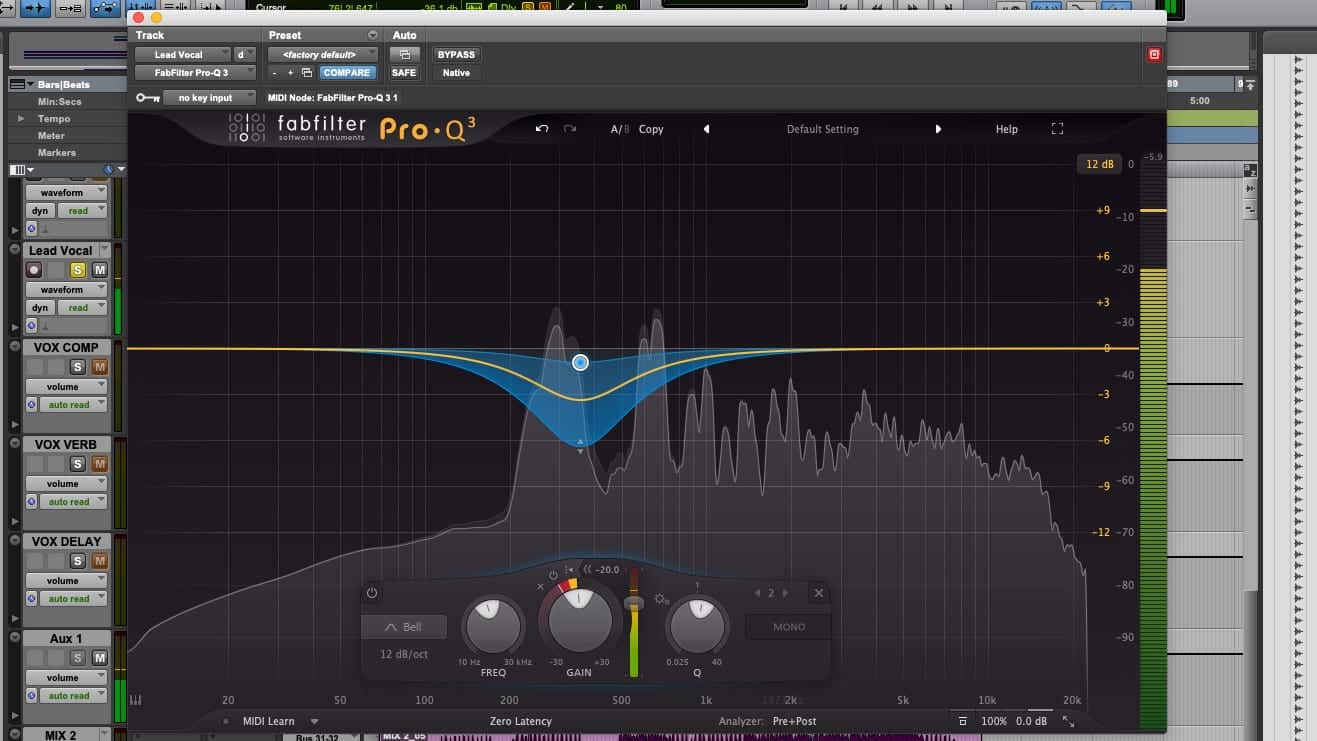Solo the Lead Vocal track

(78, 270)
